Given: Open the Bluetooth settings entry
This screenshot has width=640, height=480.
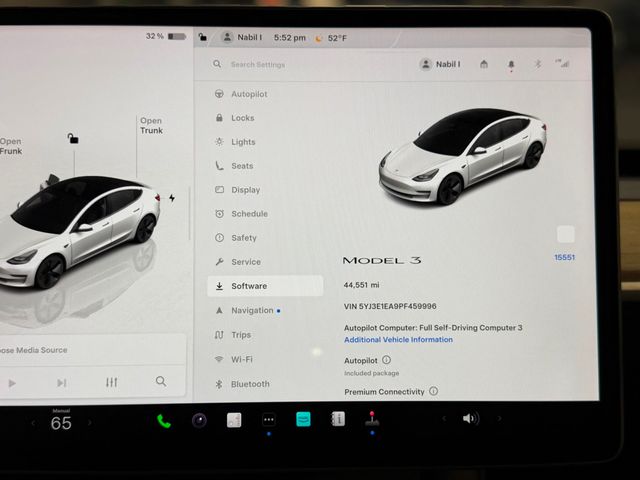Looking at the screenshot, I should coord(242,384).
